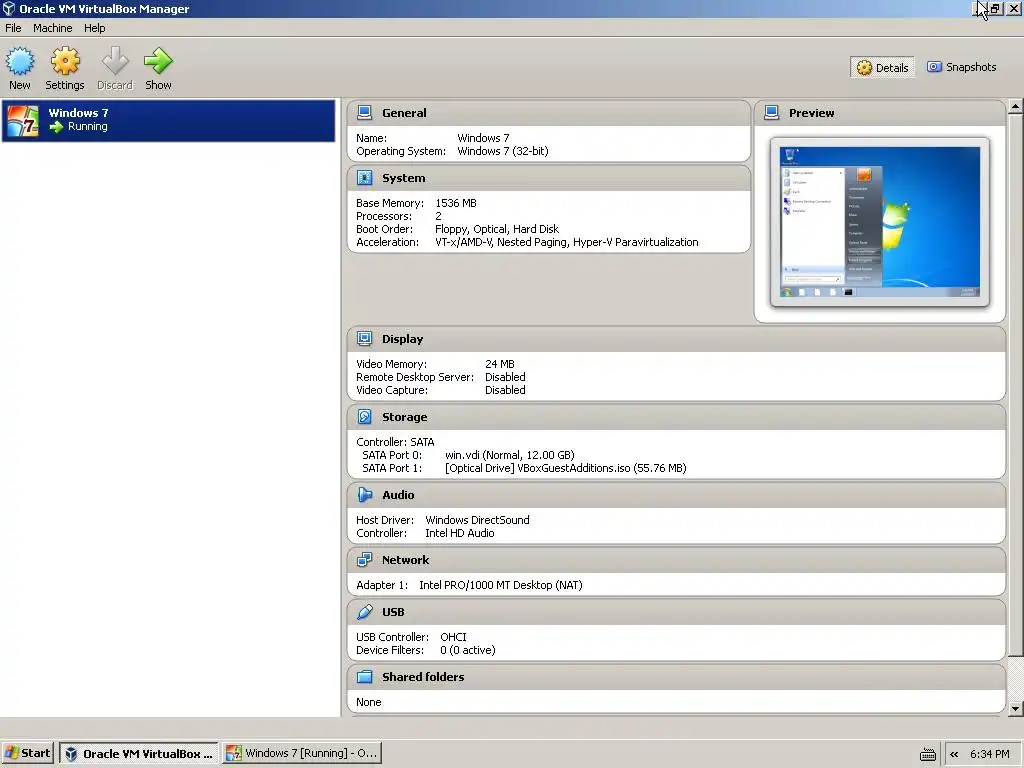Click the System section chip icon
Viewport: 1024px width, 768px height.
coord(364,178)
